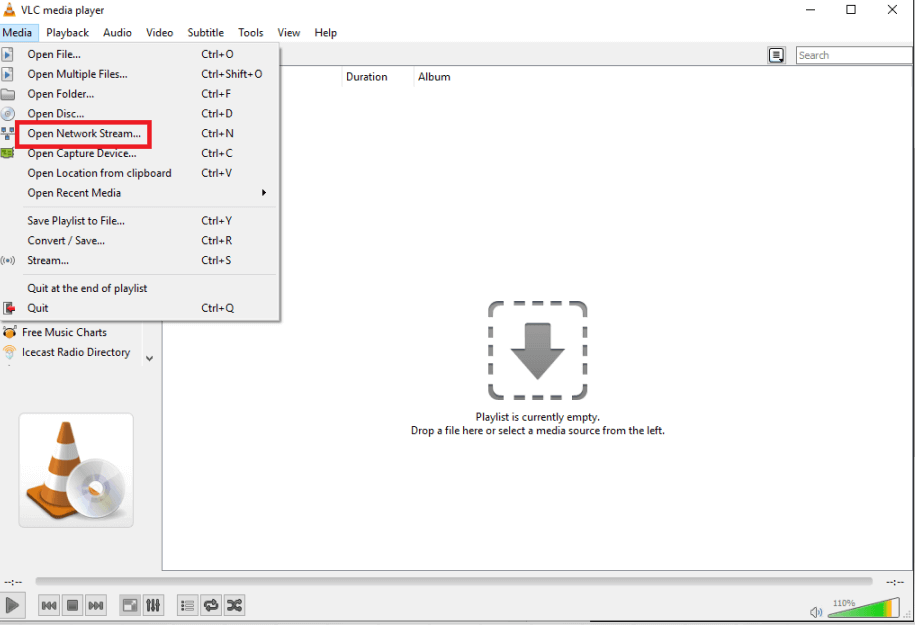915x625 pixels.
Task: Open the Playback menu
Action: 67,32
